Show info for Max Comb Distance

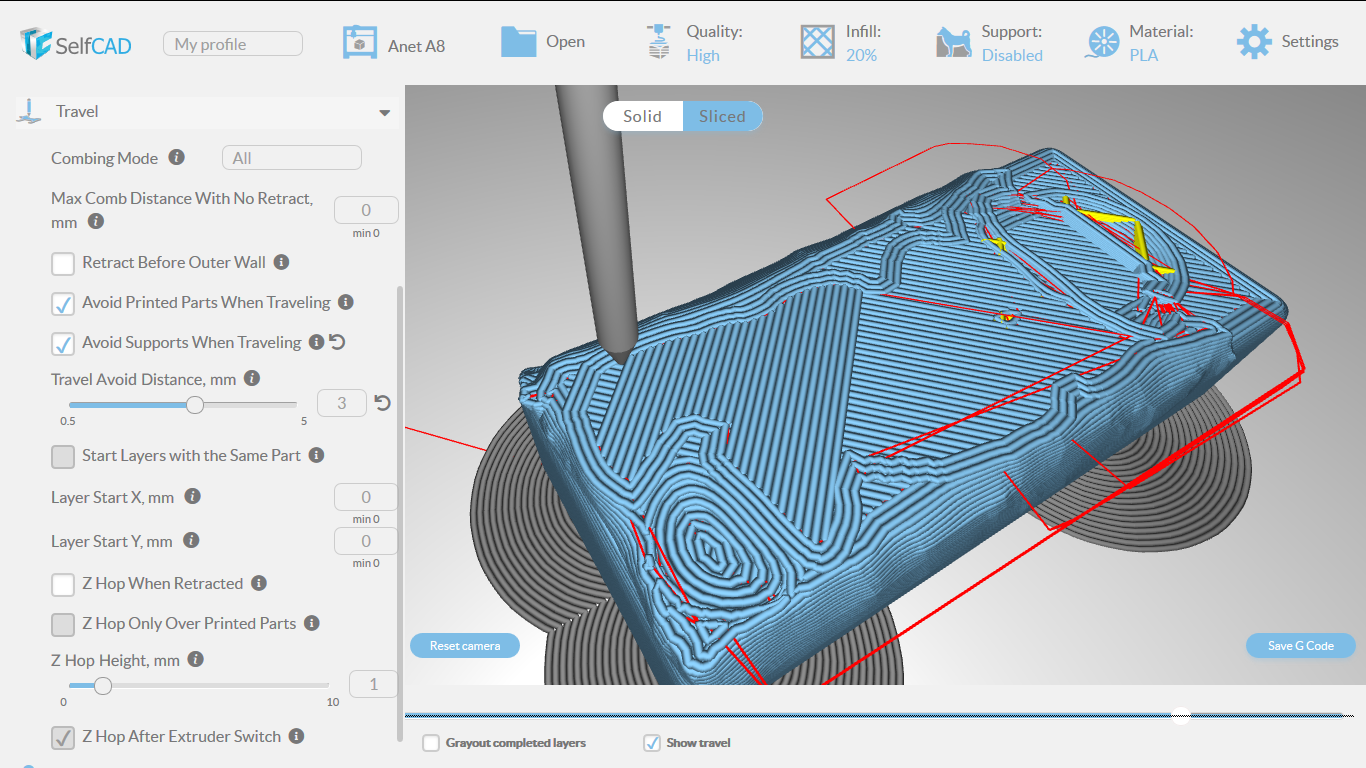[96, 222]
